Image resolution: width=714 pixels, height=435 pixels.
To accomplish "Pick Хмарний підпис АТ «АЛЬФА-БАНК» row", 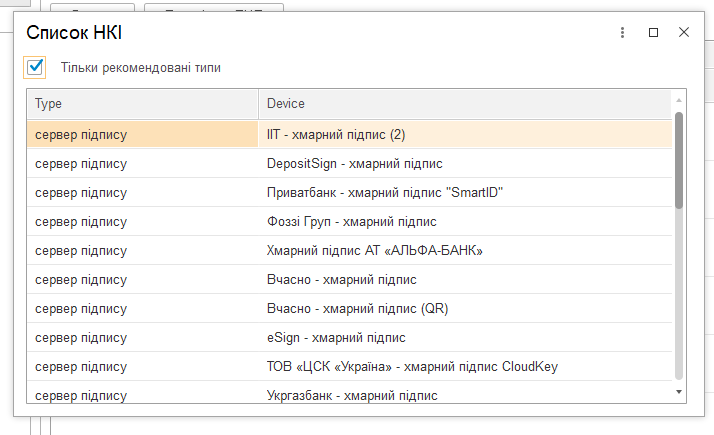I will point(349,251).
